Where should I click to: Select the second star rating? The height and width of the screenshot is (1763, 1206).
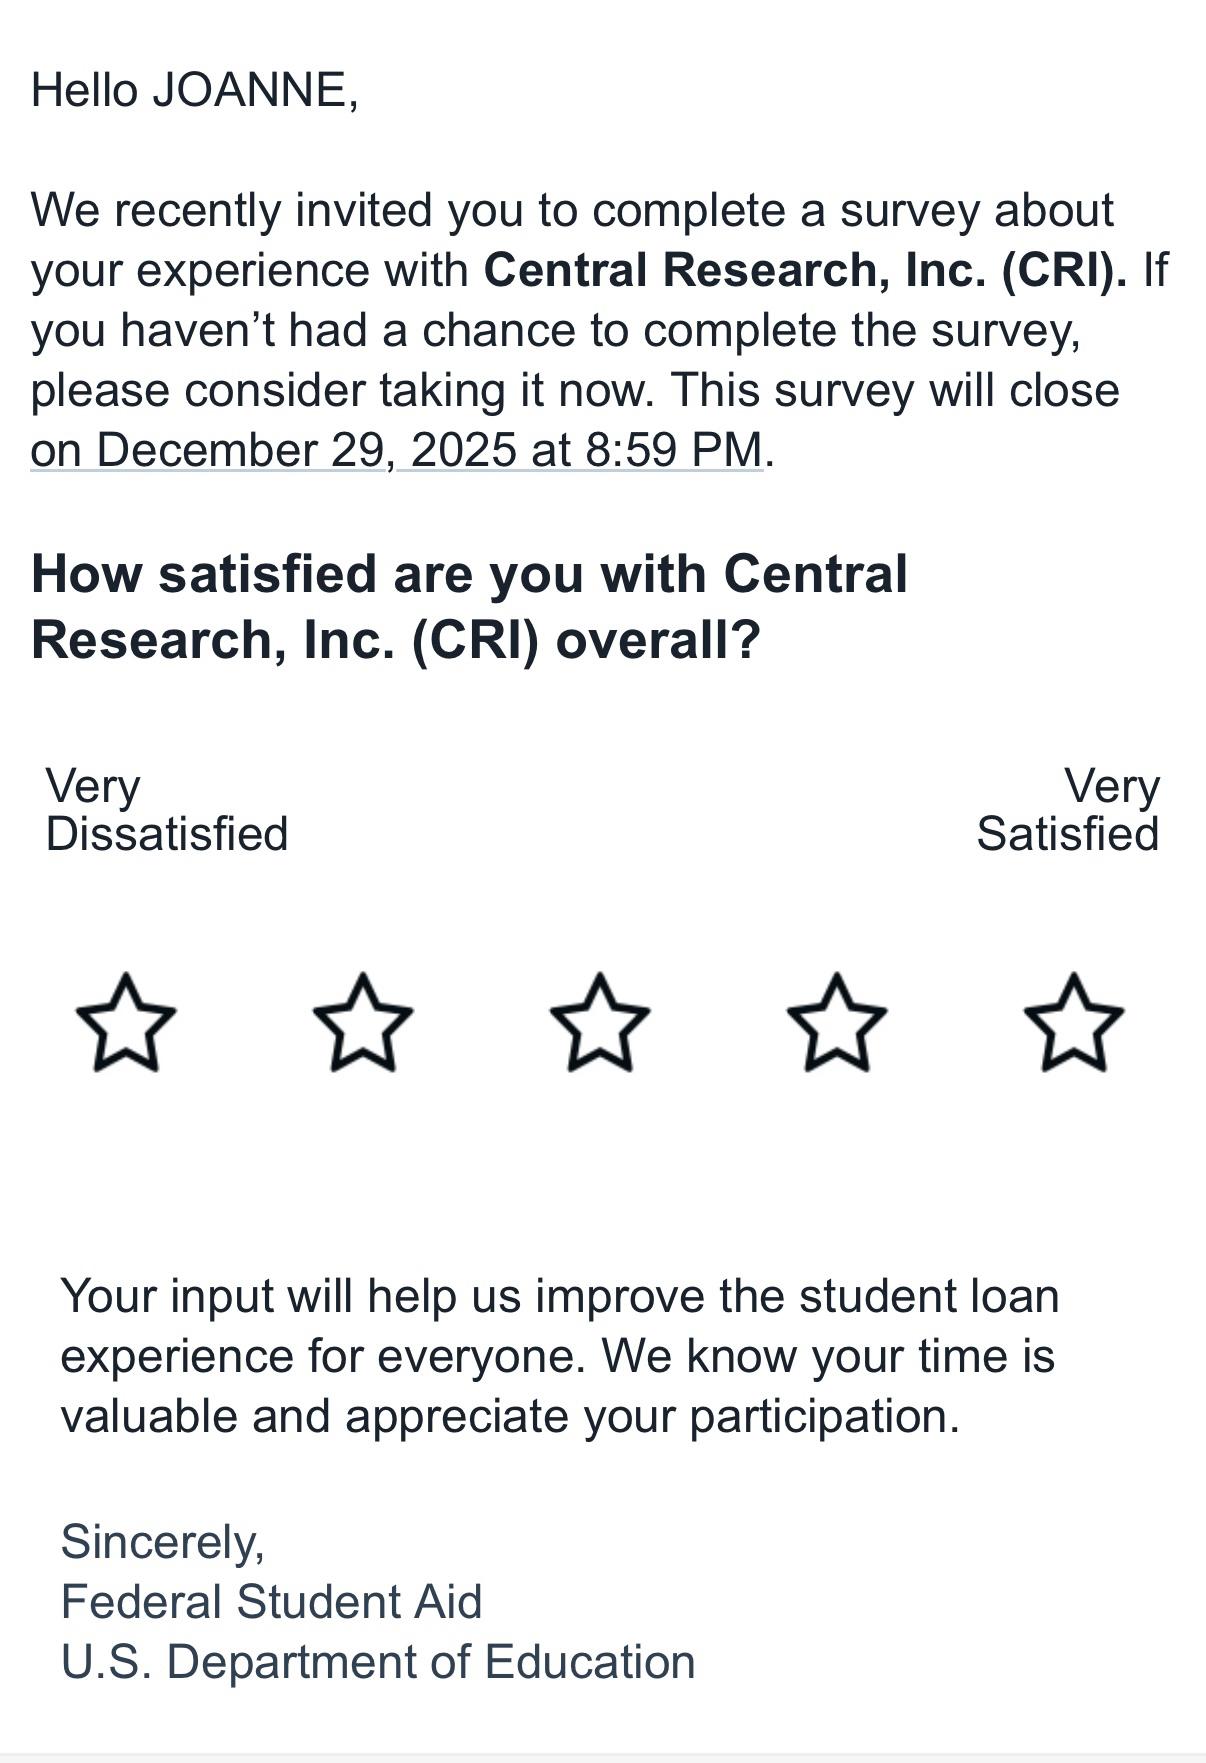(x=363, y=1024)
